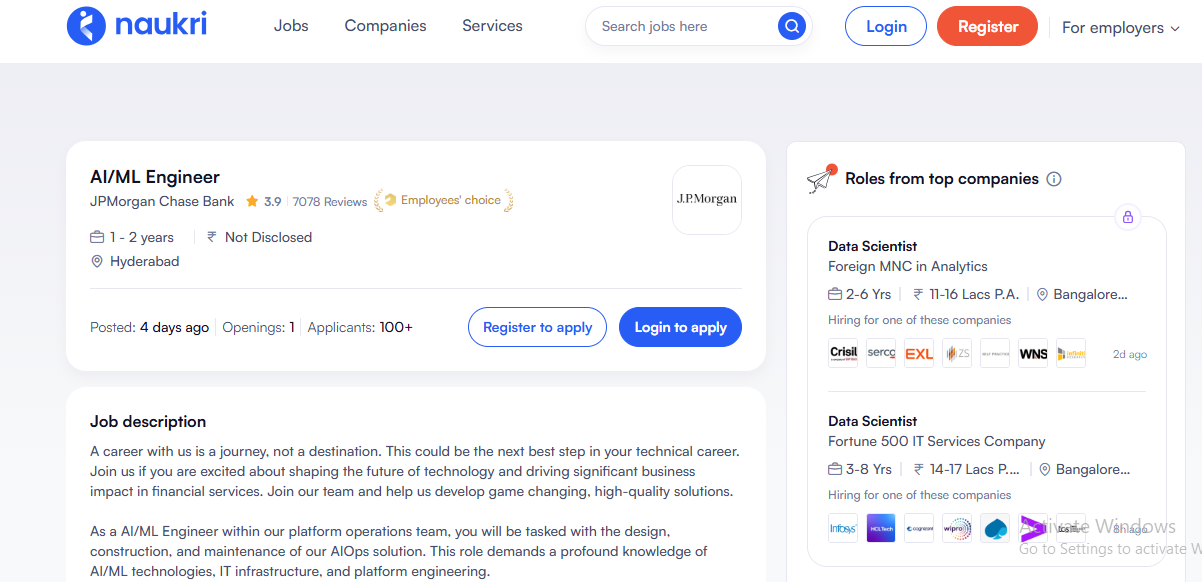Click the Crisil logo
Screen dimensions: 1202x582
point(843,353)
